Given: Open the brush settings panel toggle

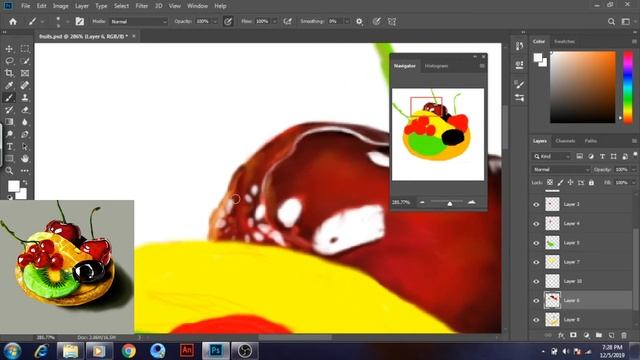Looking at the screenshot, I should pos(80,22).
